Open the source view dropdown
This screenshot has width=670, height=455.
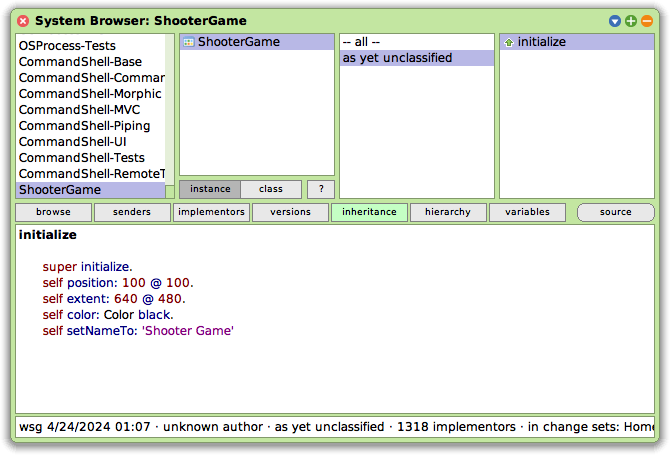tap(616, 212)
